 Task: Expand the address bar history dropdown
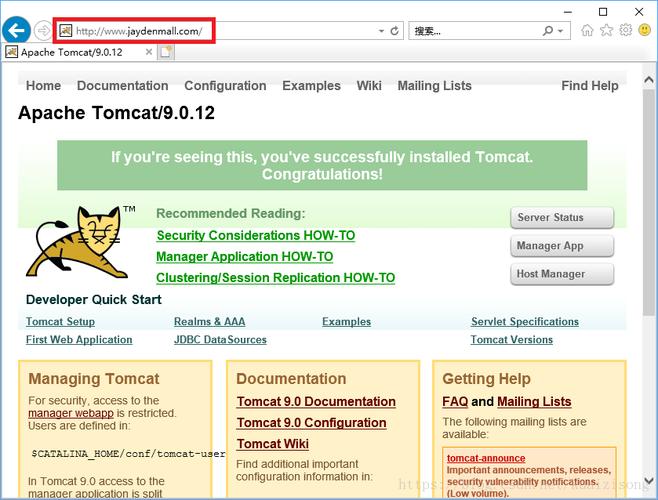381,31
